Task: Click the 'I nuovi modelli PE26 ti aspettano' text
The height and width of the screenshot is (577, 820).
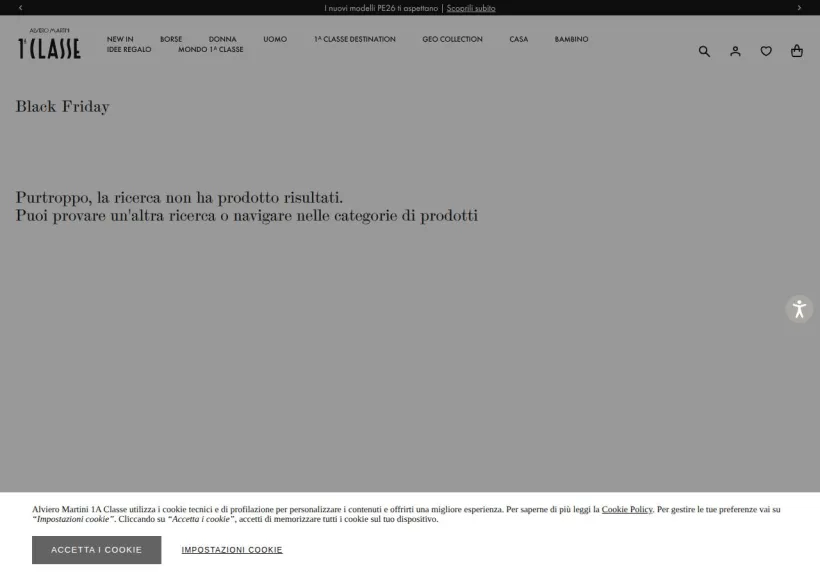Action: pos(381,8)
